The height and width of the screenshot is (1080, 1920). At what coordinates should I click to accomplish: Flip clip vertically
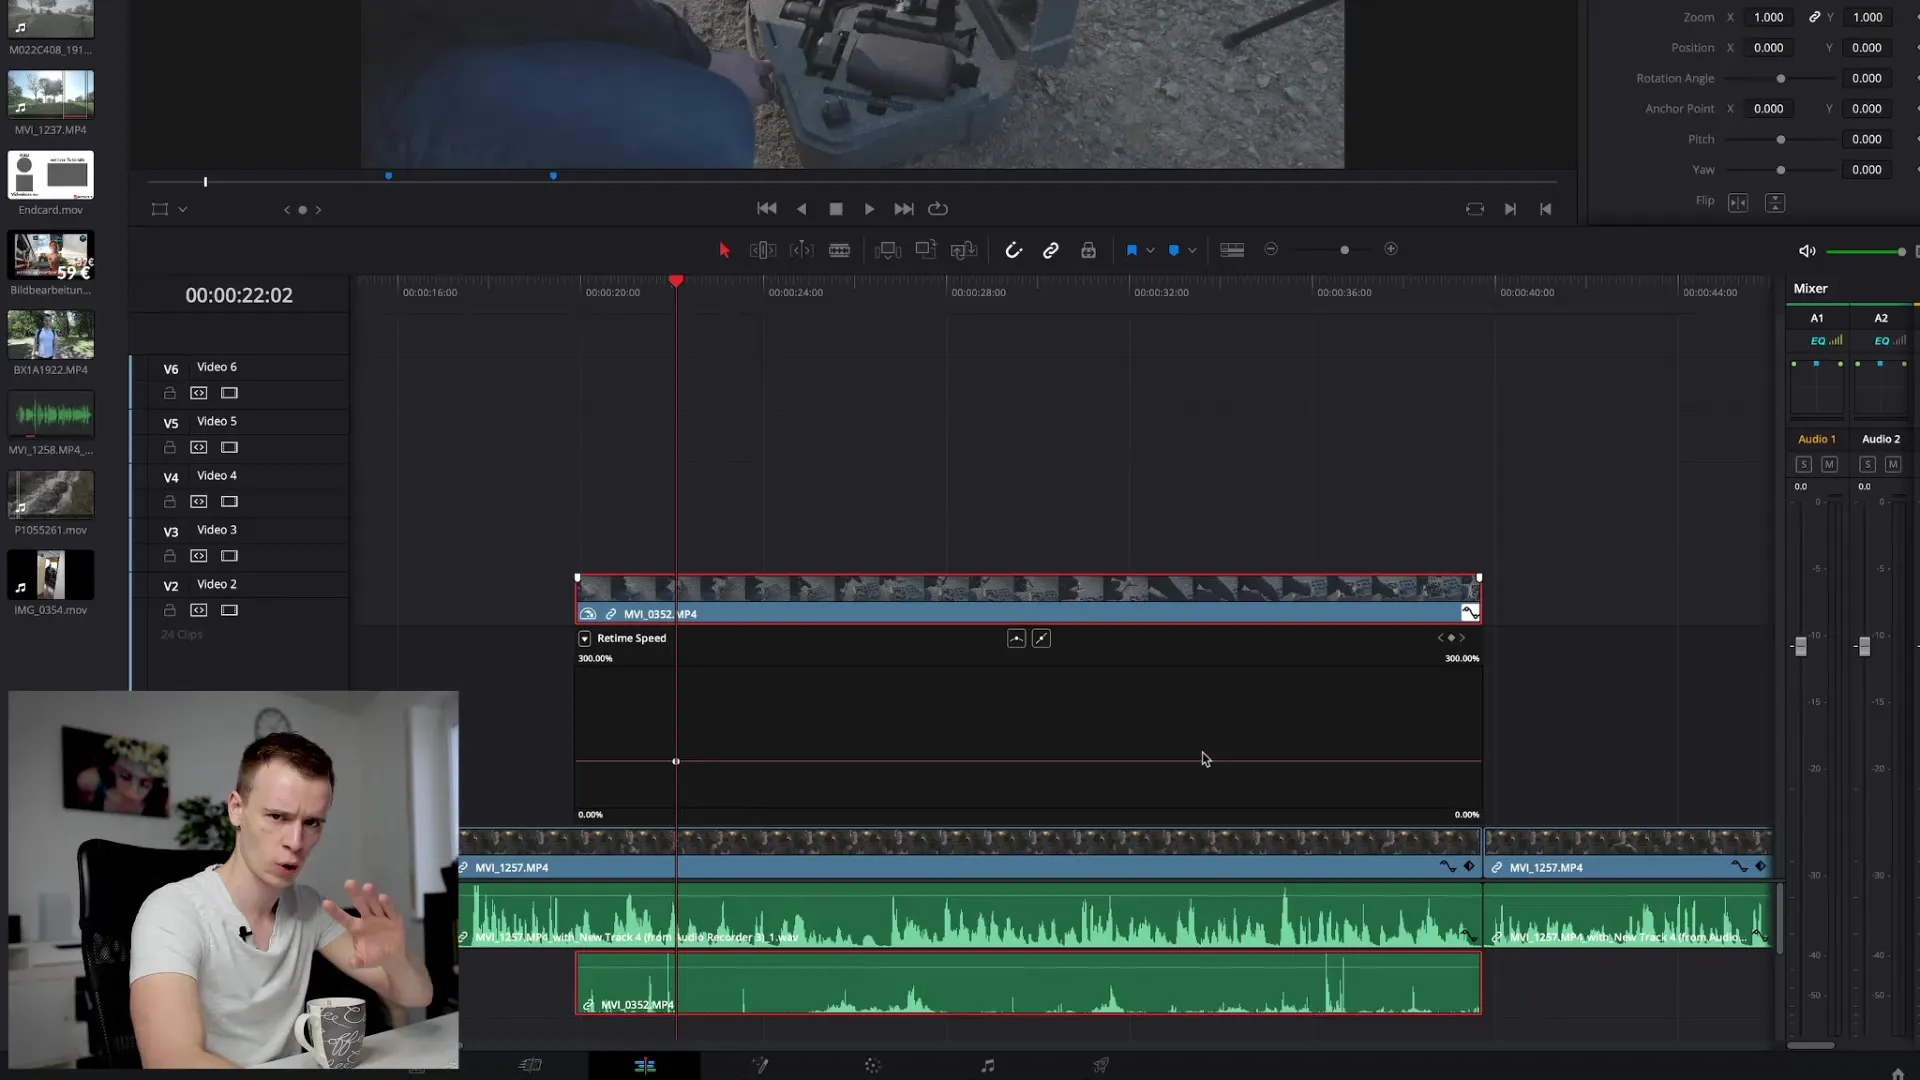(1775, 203)
